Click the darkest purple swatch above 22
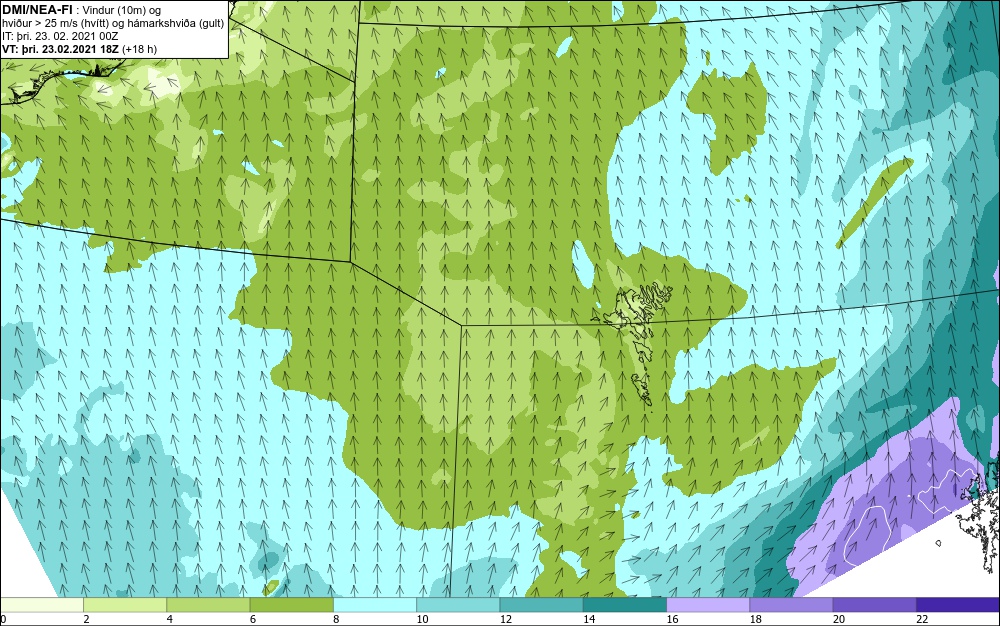The image size is (1000, 626). 958,605
